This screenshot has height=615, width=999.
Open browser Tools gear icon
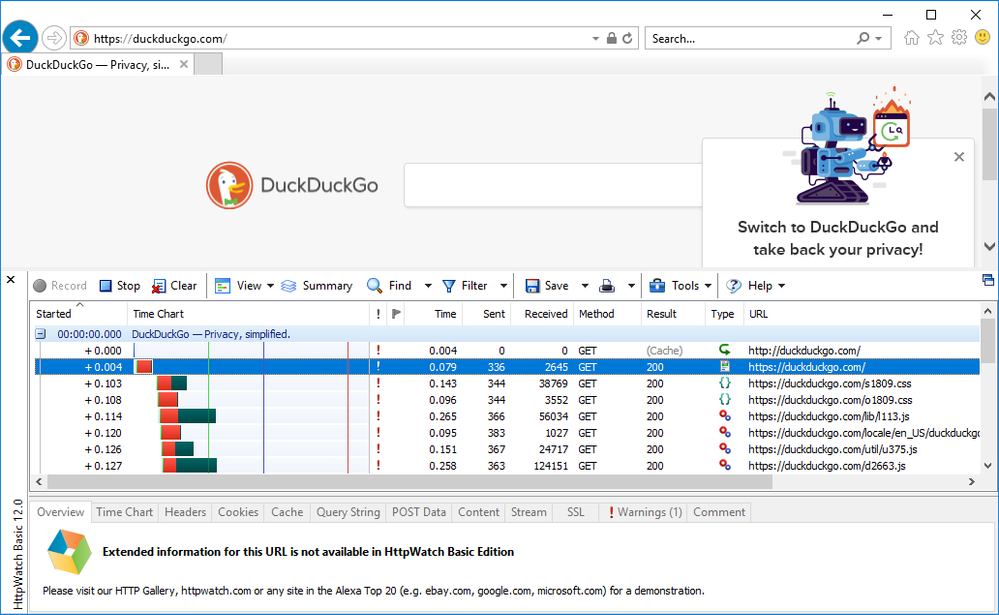959,38
